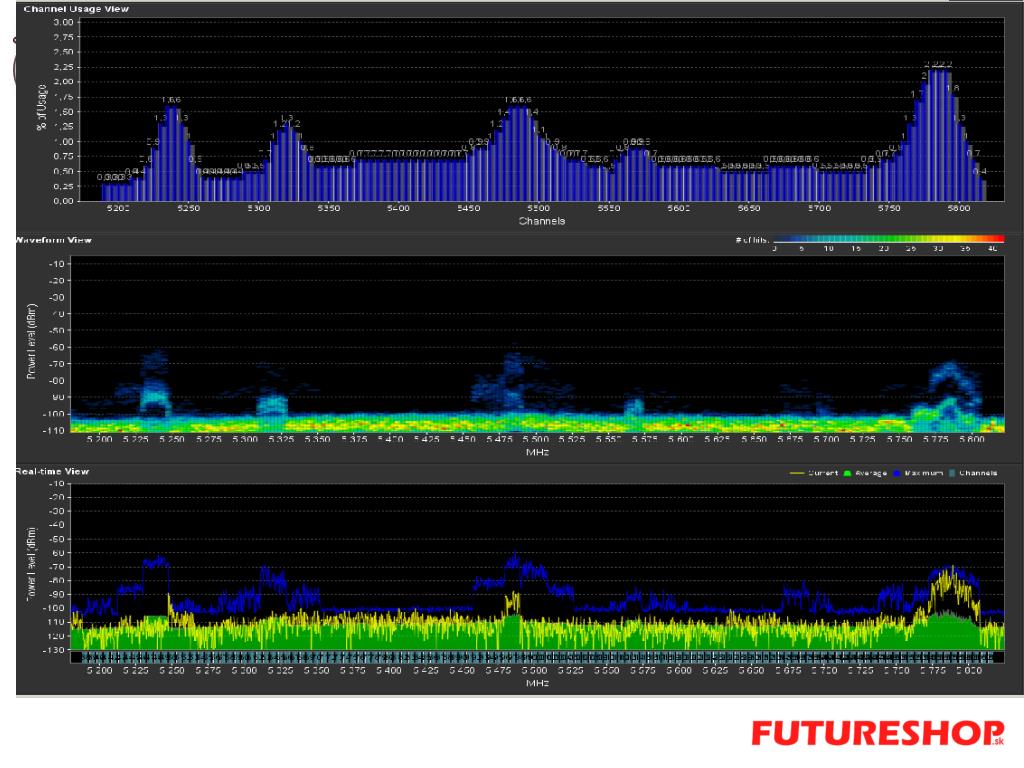
Task: Click the FUTURESHOP logo
Action: click(x=878, y=733)
